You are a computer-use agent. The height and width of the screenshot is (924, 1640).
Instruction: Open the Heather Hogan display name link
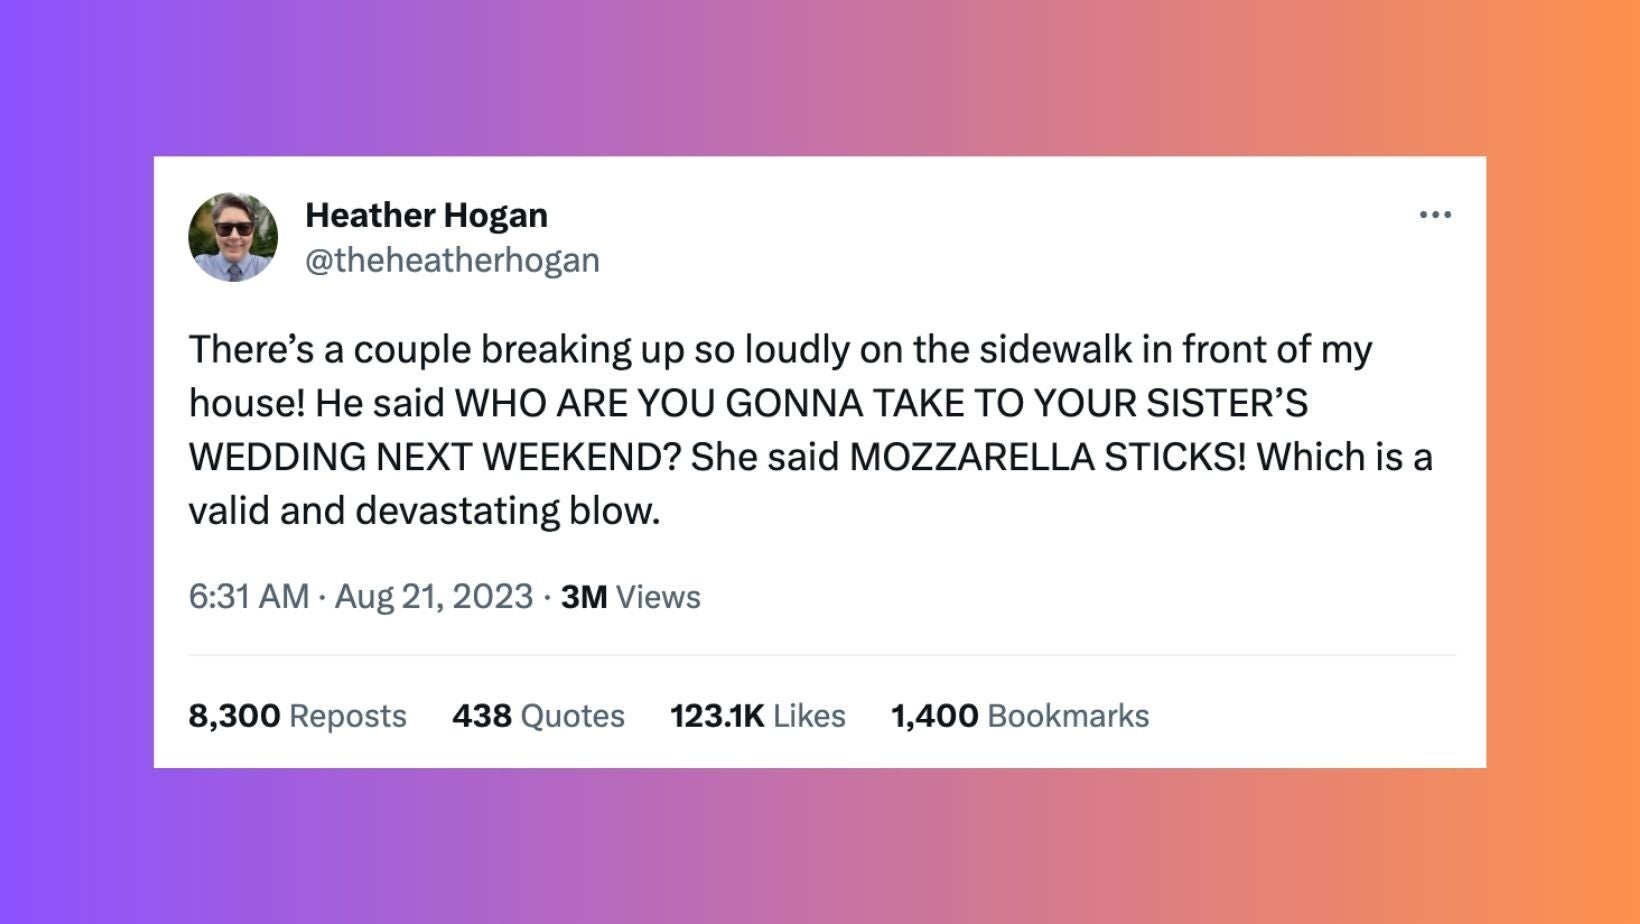(x=426, y=215)
